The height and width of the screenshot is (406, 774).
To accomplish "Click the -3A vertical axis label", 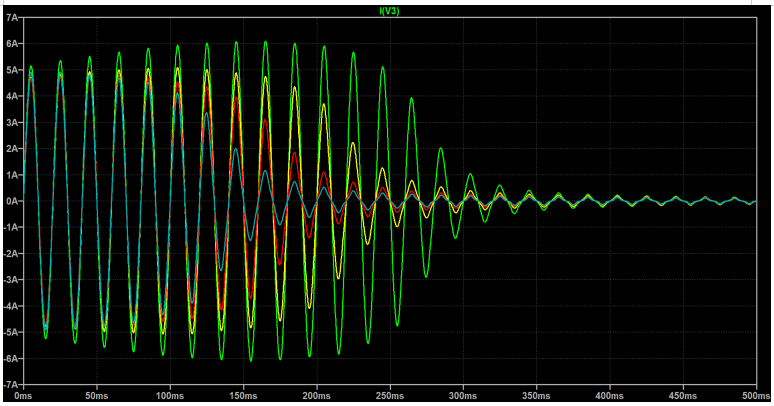I will coord(11,280).
